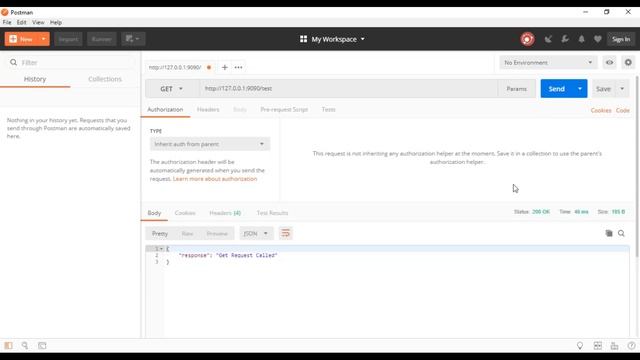The height and width of the screenshot is (360, 640).
Task: Collapse JSON line 1 fold arrow
Action: coord(162,249)
